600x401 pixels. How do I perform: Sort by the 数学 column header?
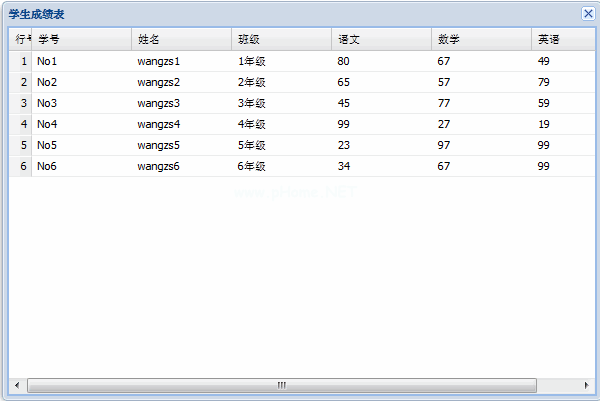click(x=481, y=40)
